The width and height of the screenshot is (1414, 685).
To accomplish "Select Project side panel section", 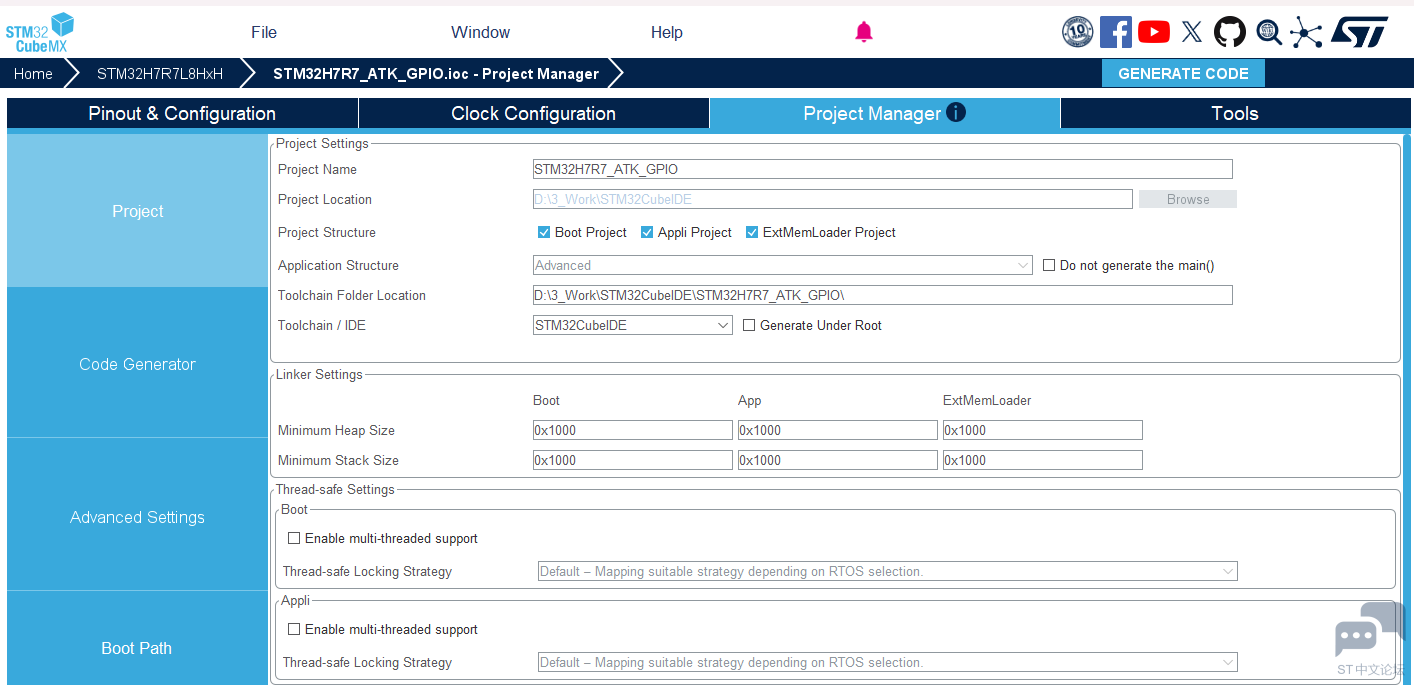I will tap(138, 211).
